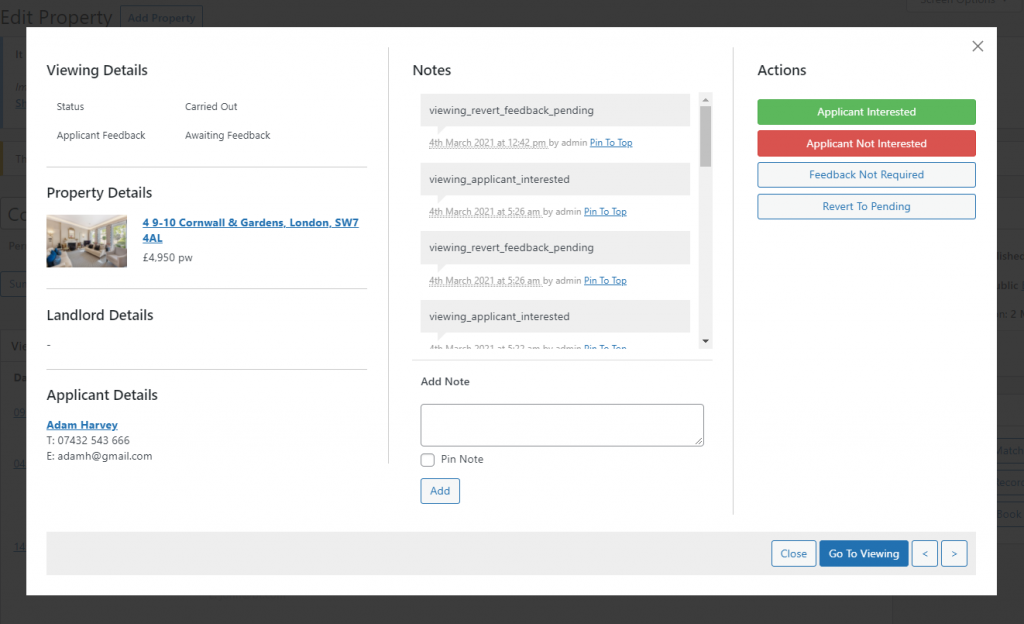Select Feedback Not Required
Viewport: 1024px width, 624px height.
866,174
